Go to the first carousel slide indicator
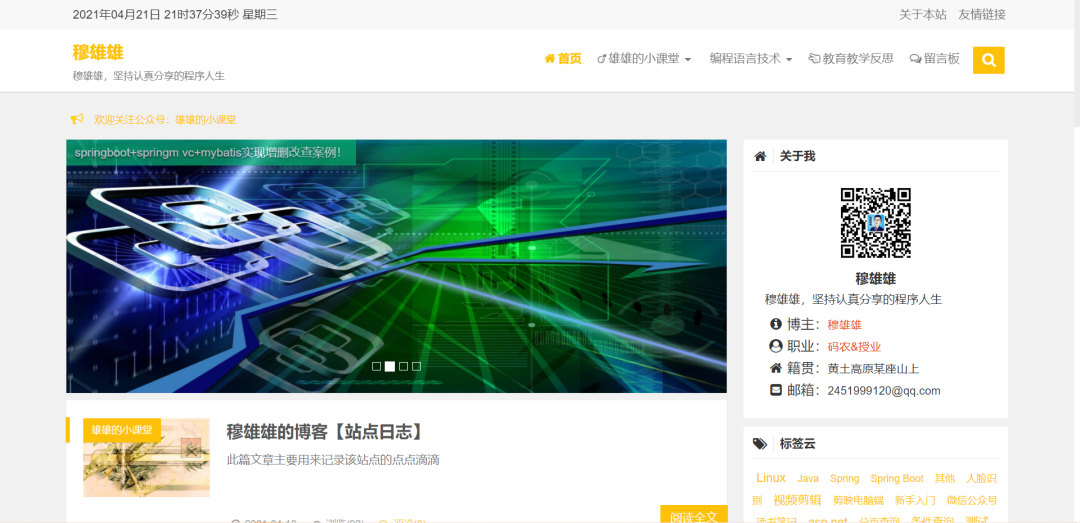The image size is (1080, 523). [x=377, y=367]
